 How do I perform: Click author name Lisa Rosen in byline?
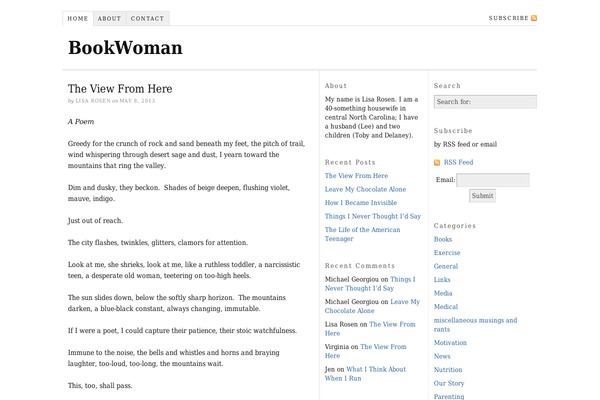pyautogui.click(x=93, y=101)
